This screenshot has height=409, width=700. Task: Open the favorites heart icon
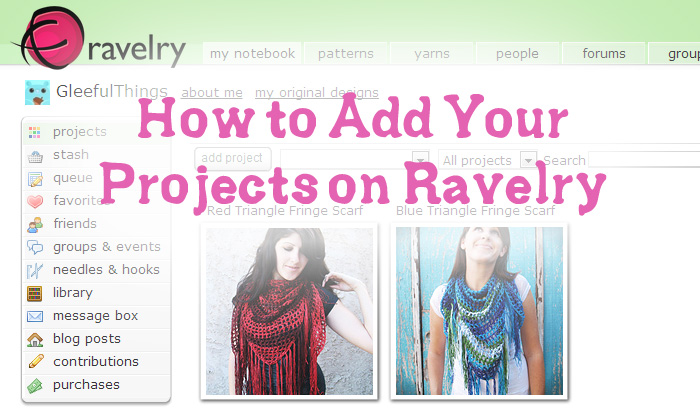(35, 202)
